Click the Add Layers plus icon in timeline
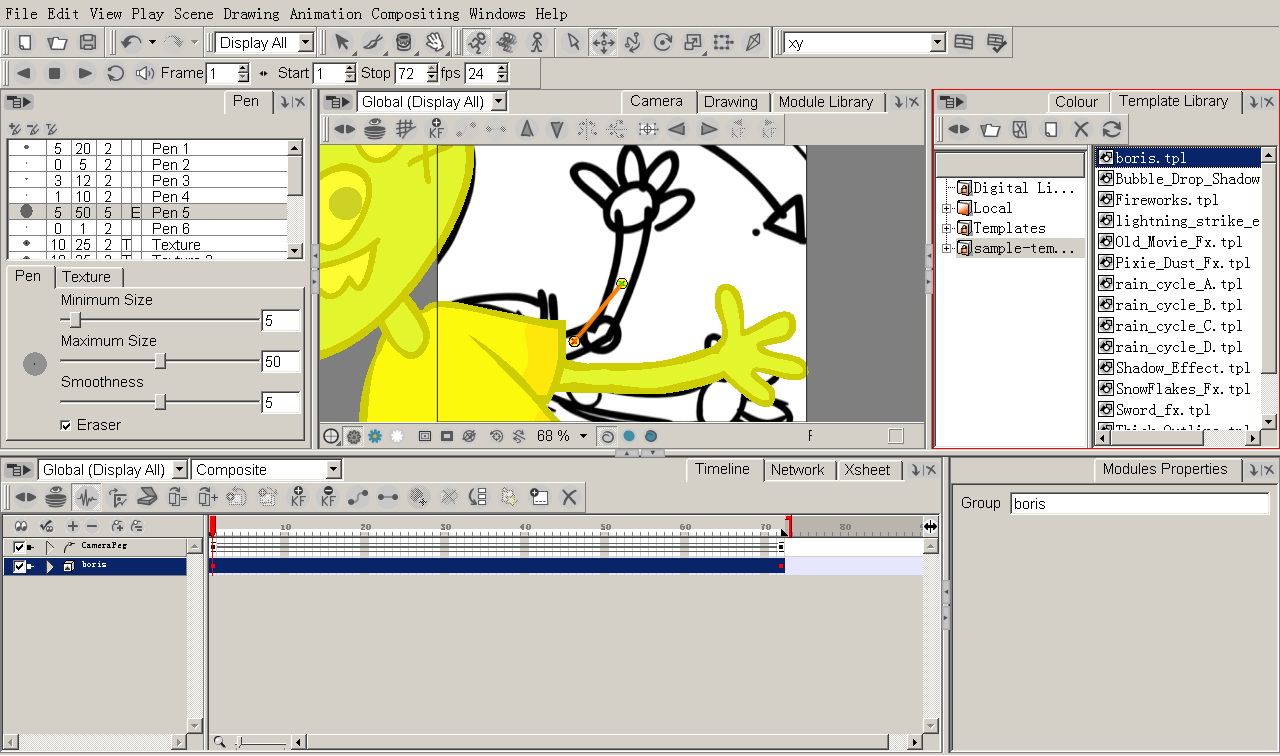The image size is (1280, 756). click(72, 526)
